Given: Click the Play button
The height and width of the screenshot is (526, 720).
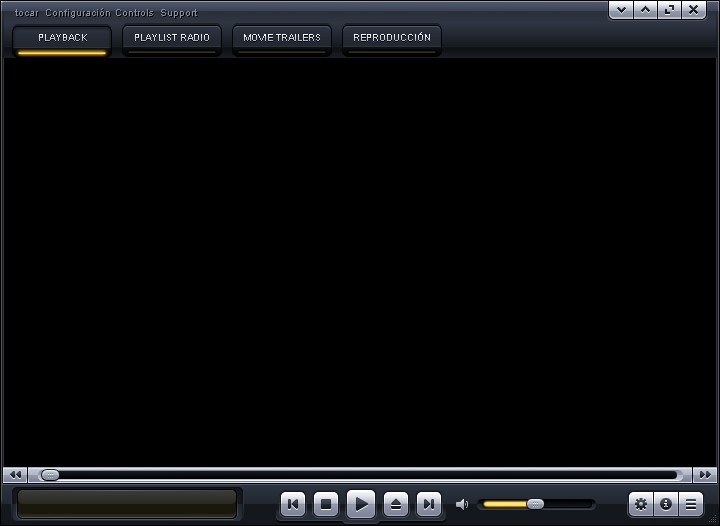Looking at the screenshot, I should 361,504.
